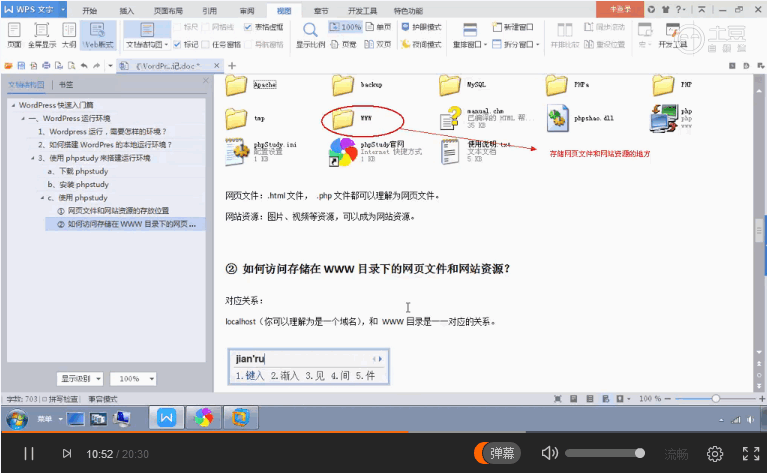Pause the video playback
Screen dimensions: 767x473
[29, 454]
